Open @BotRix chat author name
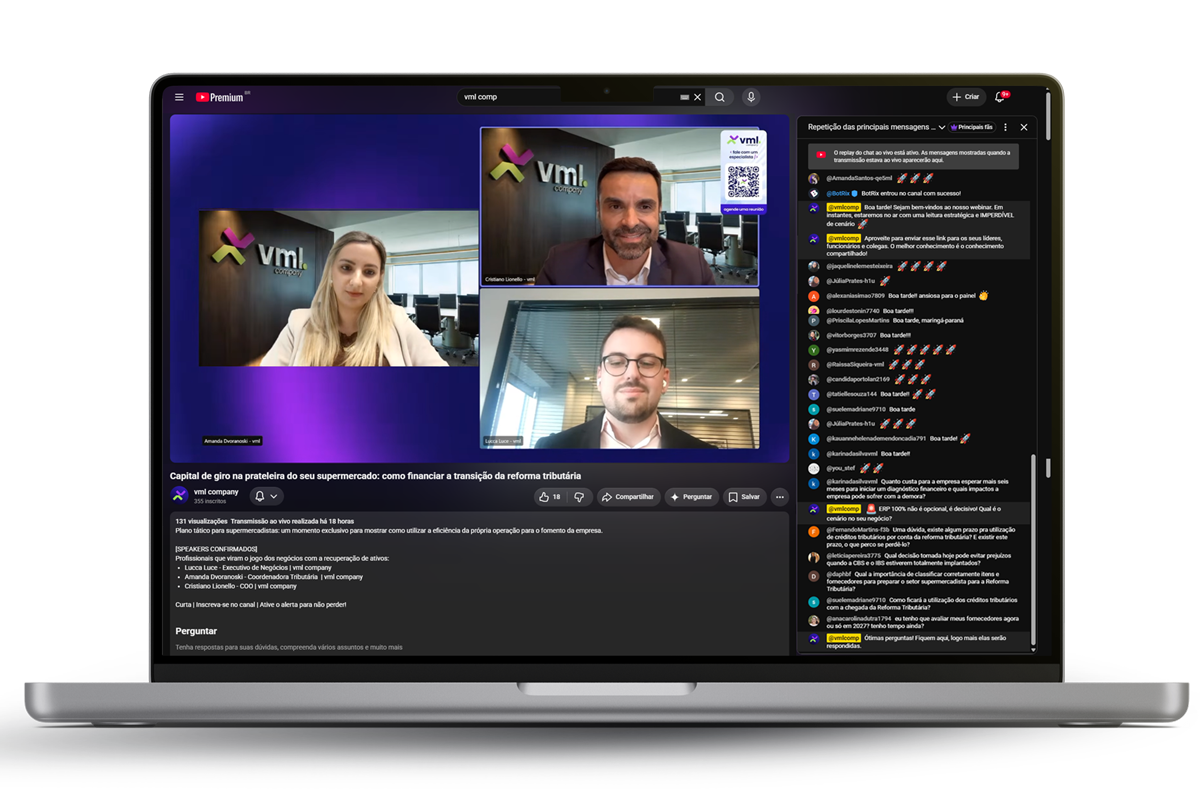This screenshot has height=800, width=1200. coord(836,193)
